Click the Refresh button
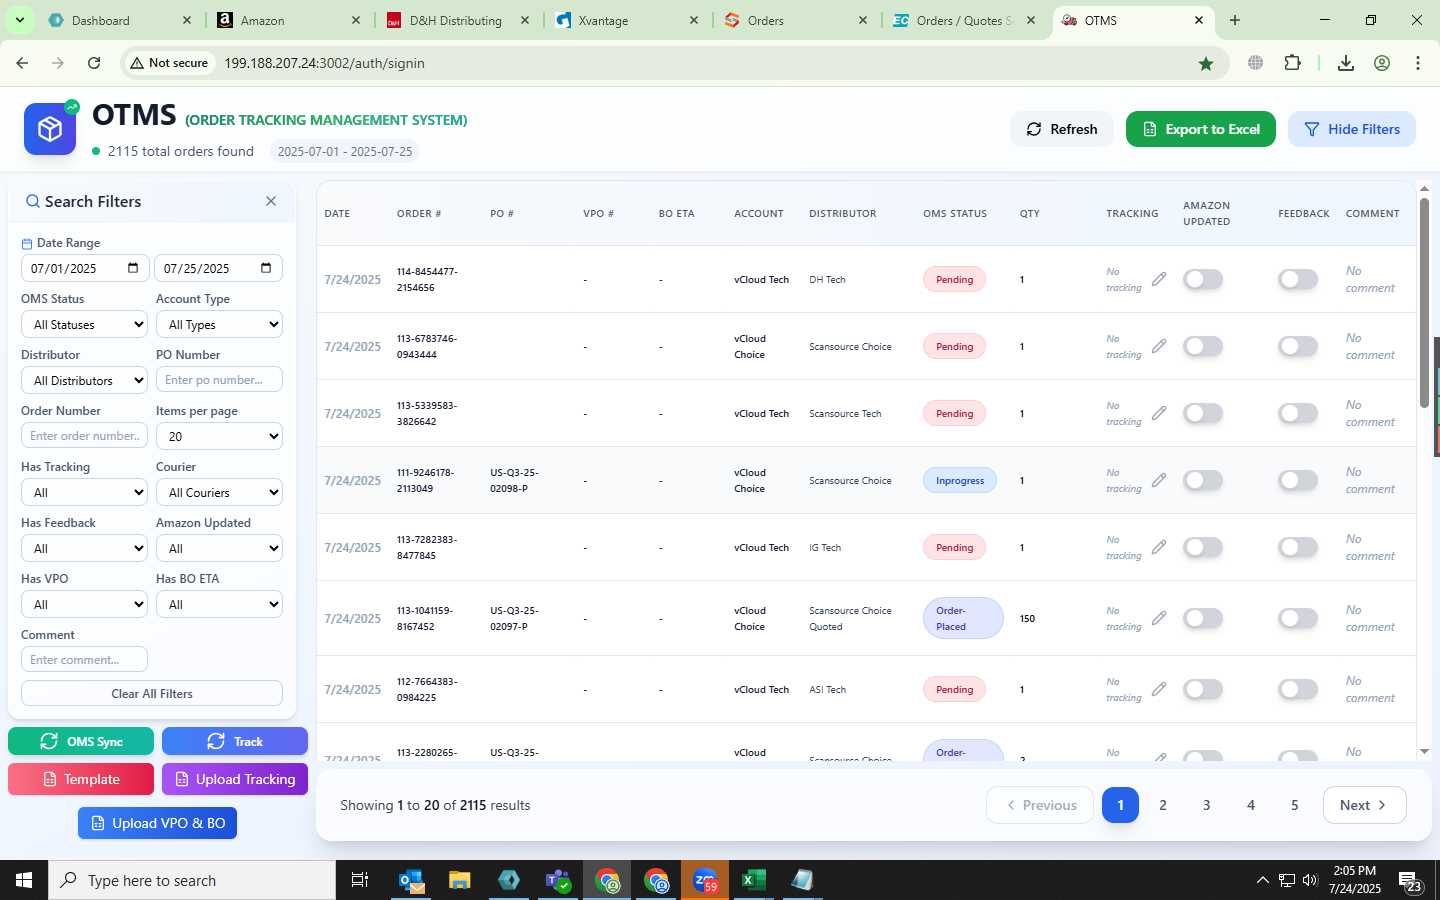Viewport: 1440px width, 900px height. (x=1061, y=129)
